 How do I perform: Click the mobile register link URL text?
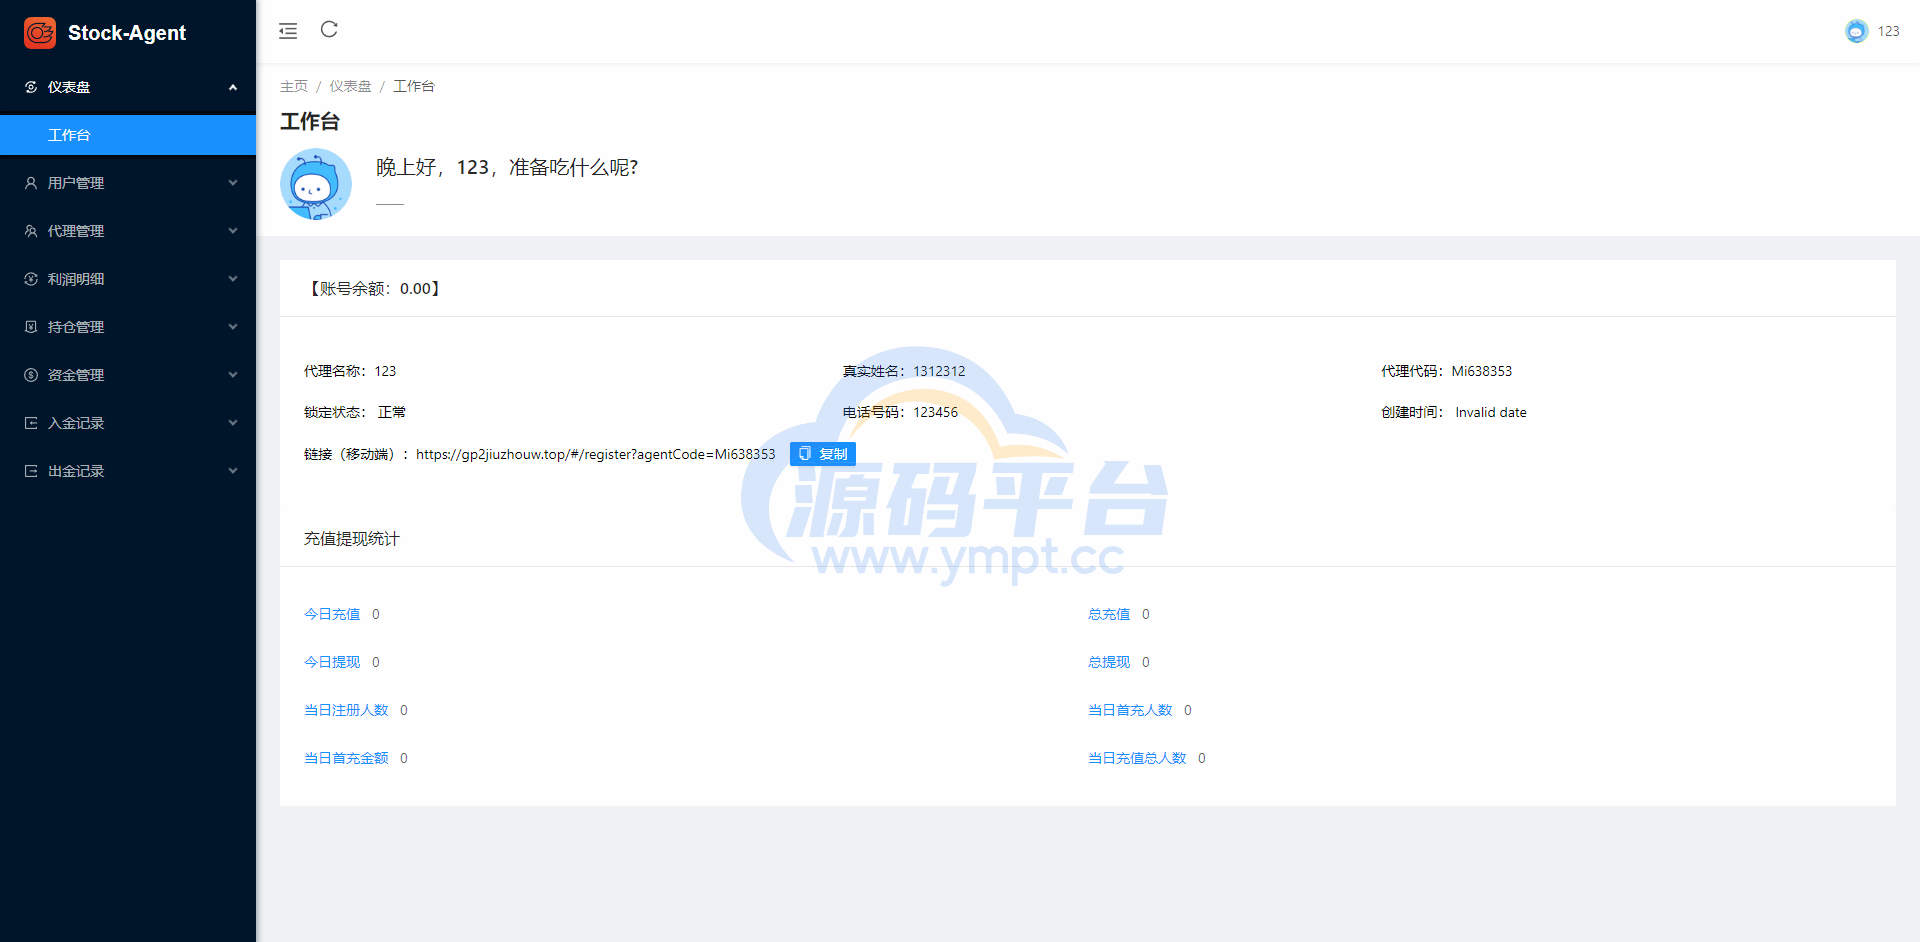(x=596, y=454)
